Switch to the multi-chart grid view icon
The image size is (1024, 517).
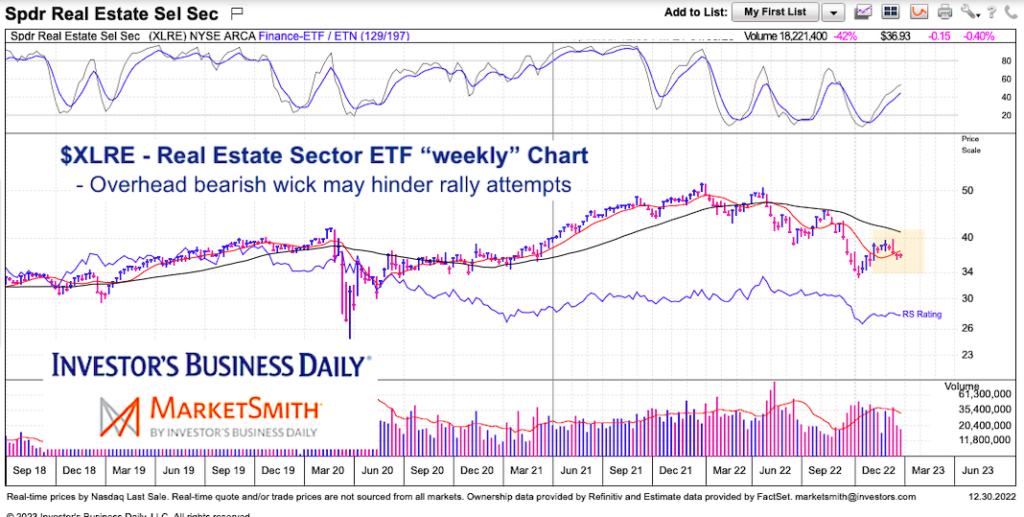pyautogui.click(x=889, y=12)
